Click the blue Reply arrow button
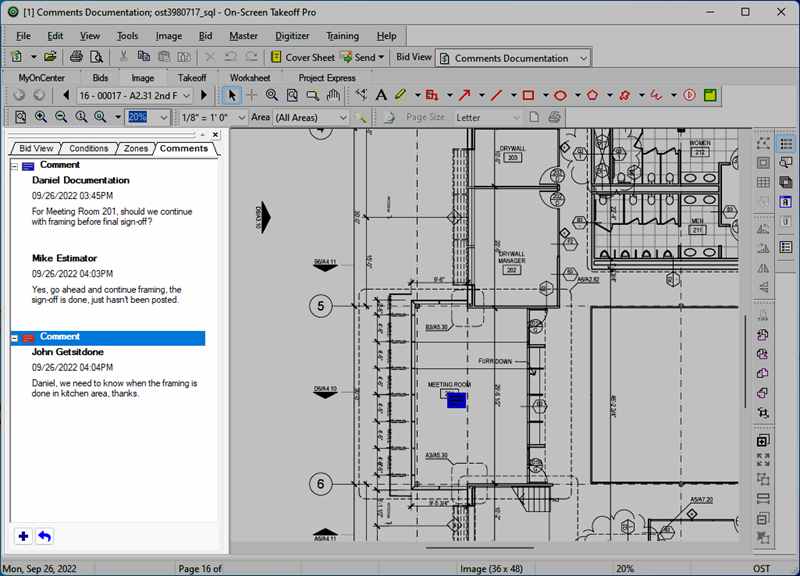 (45, 536)
